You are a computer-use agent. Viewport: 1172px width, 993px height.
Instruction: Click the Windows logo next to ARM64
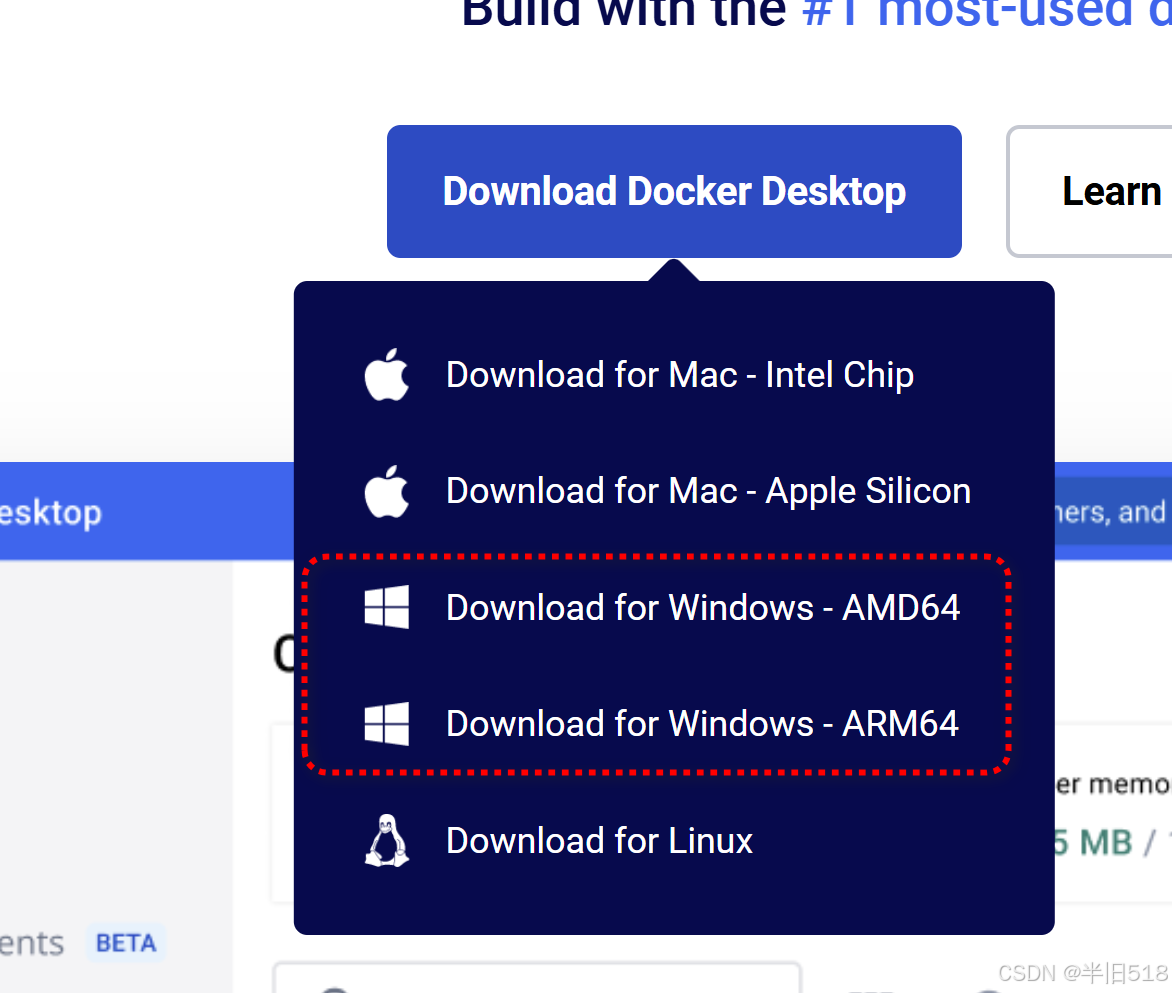(x=386, y=723)
